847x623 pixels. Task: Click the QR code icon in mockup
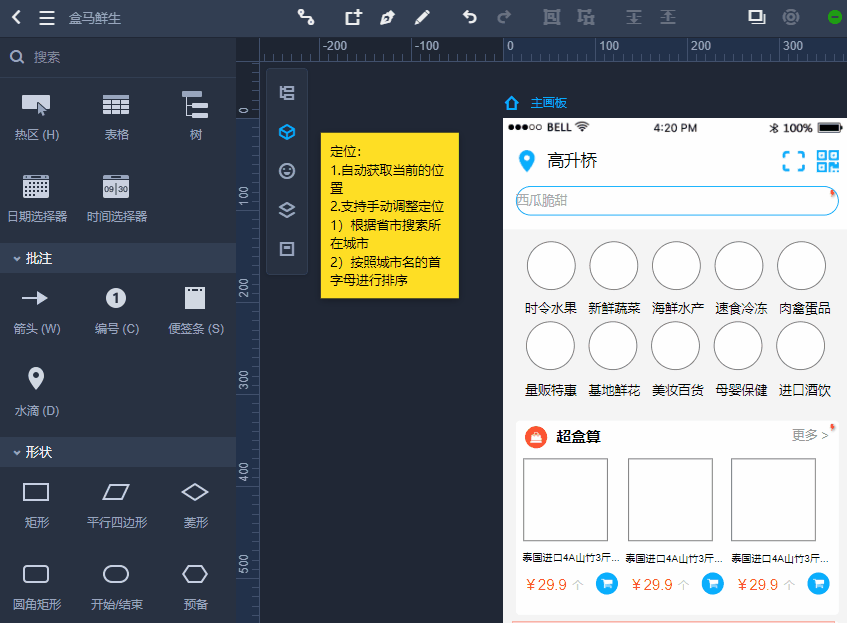click(828, 161)
